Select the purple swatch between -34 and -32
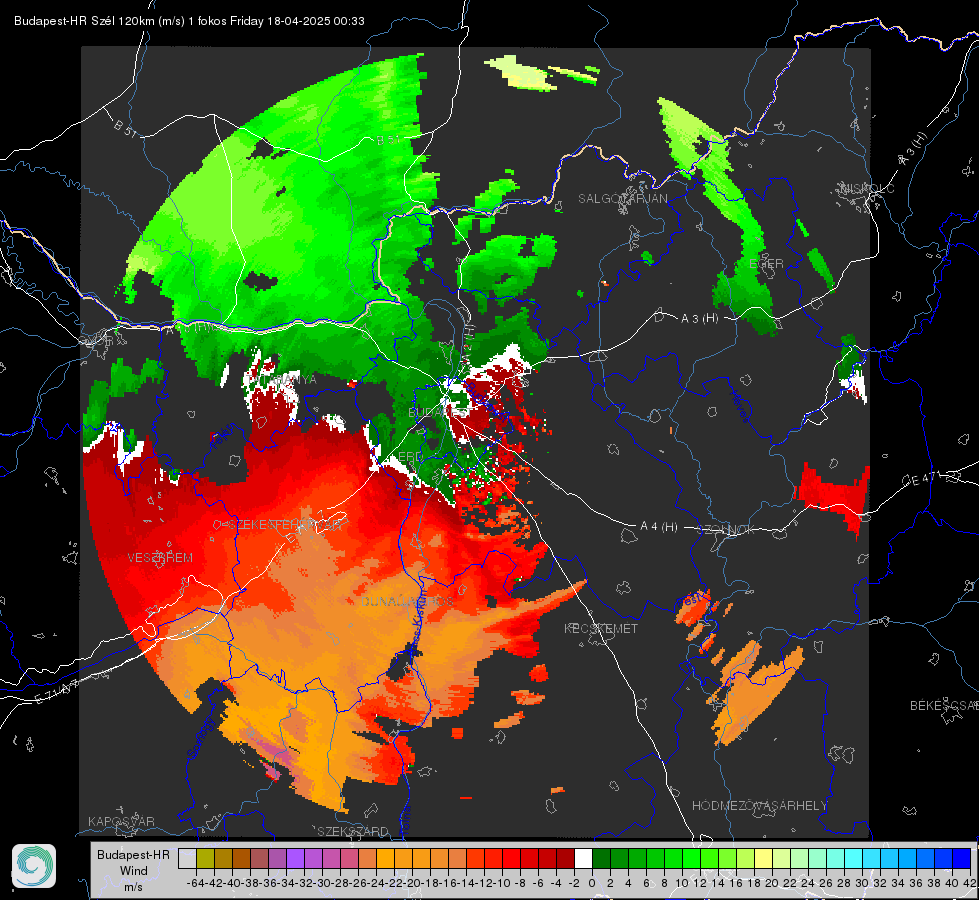 295,858
